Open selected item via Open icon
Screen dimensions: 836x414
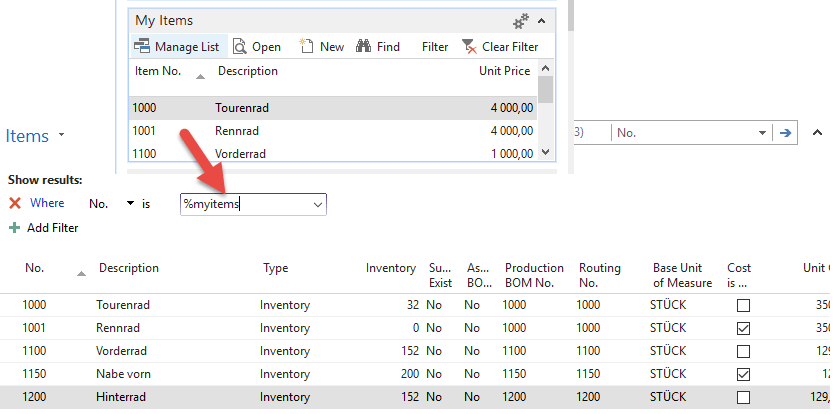(240, 47)
